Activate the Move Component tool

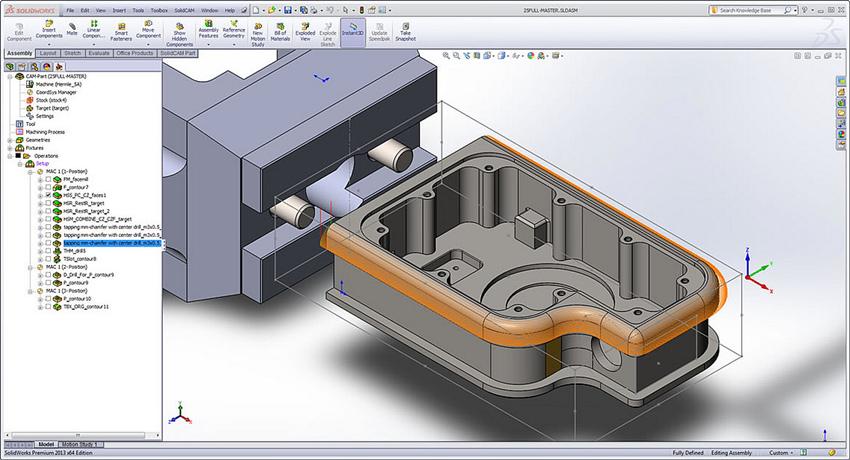pyautogui.click(x=148, y=30)
